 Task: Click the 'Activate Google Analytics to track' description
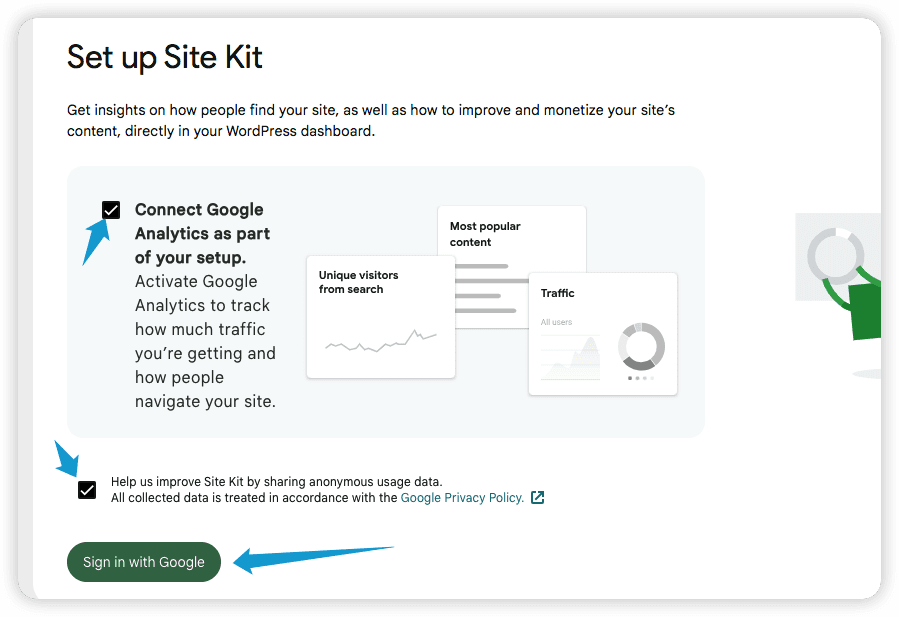pos(205,341)
